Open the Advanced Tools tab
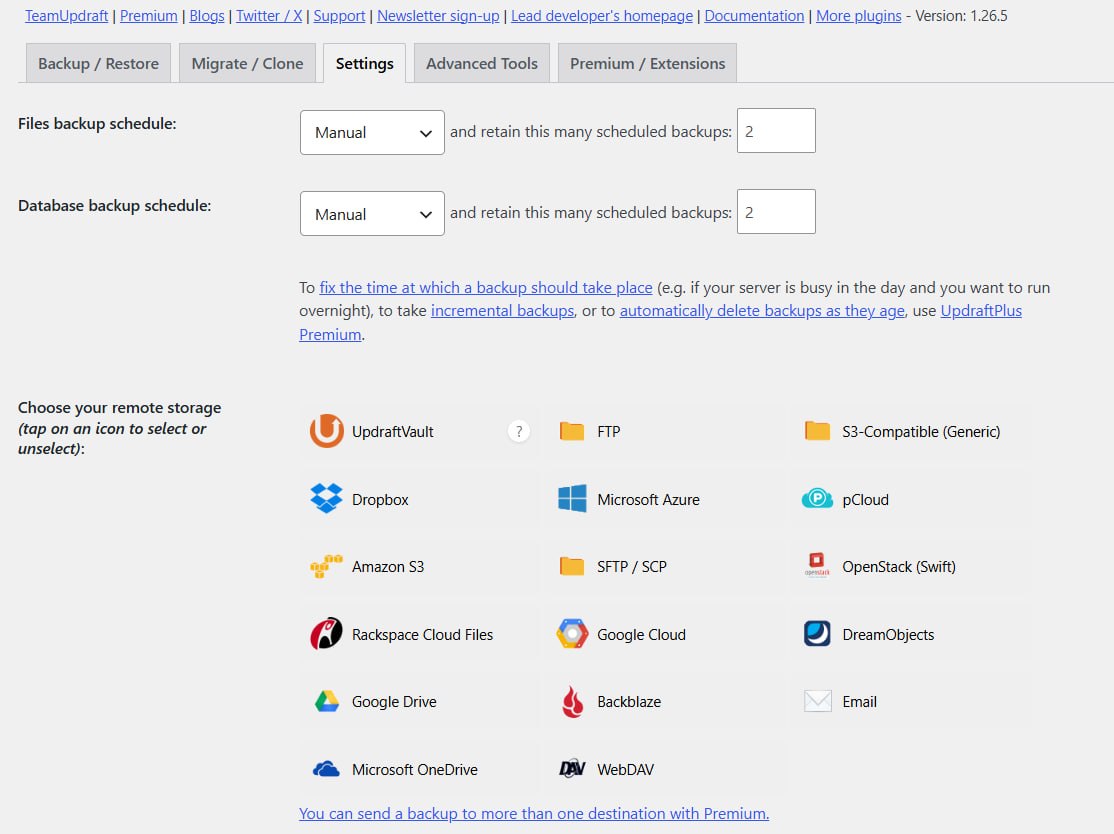This screenshot has width=1114, height=834. coord(482,63)
